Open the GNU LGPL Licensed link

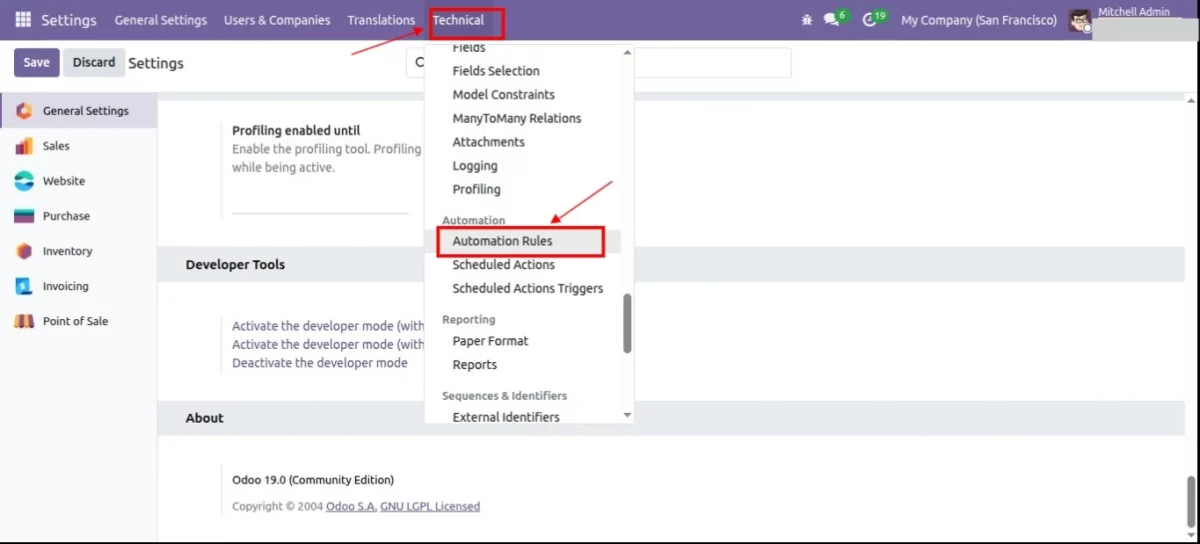coord(430,507)
